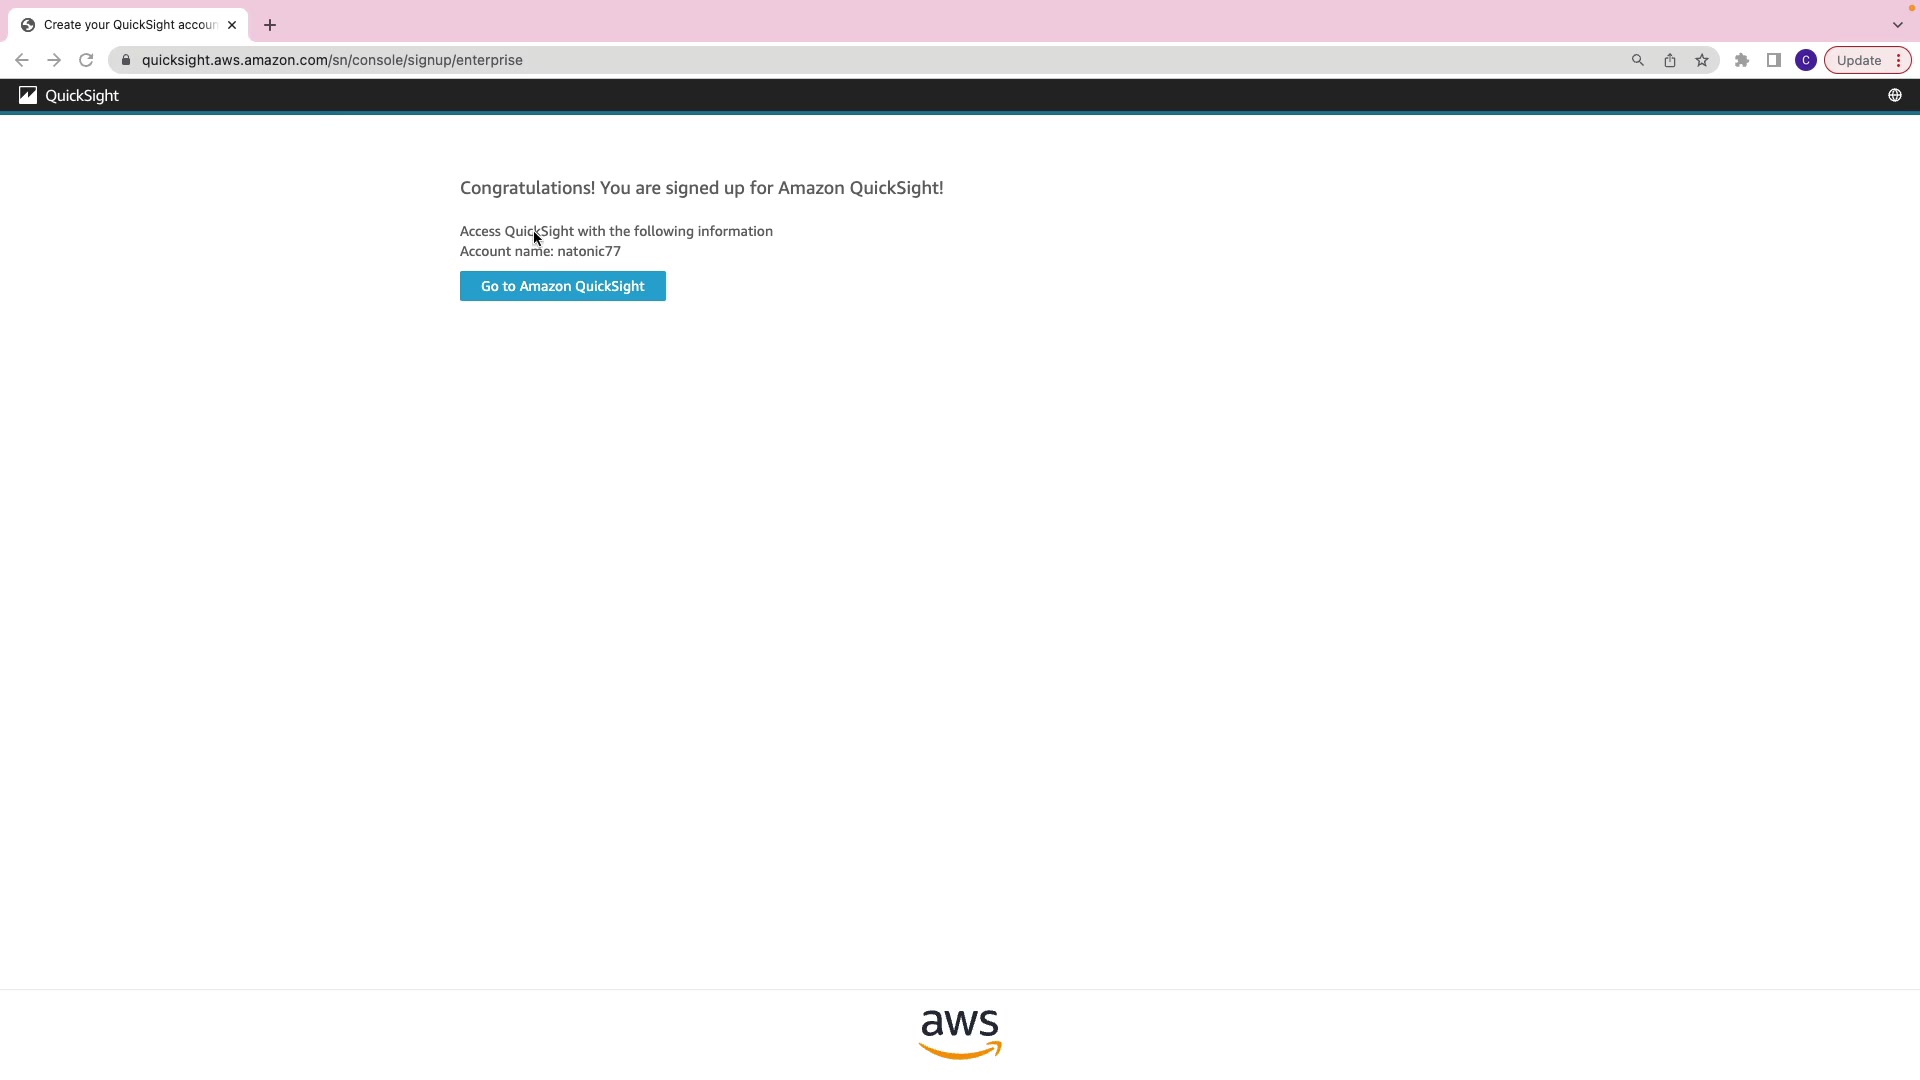1920x1080 pixels.
Task: Click the Update button in Chrome toolbar
Action: (1858, 60)
